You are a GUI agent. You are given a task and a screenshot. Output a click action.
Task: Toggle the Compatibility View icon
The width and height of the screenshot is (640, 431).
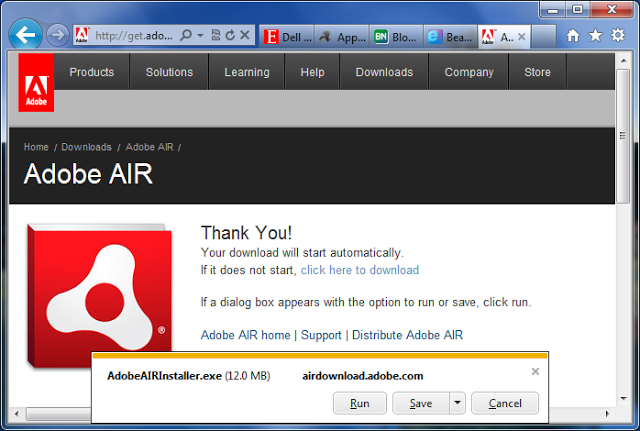[x=216, y=35]
